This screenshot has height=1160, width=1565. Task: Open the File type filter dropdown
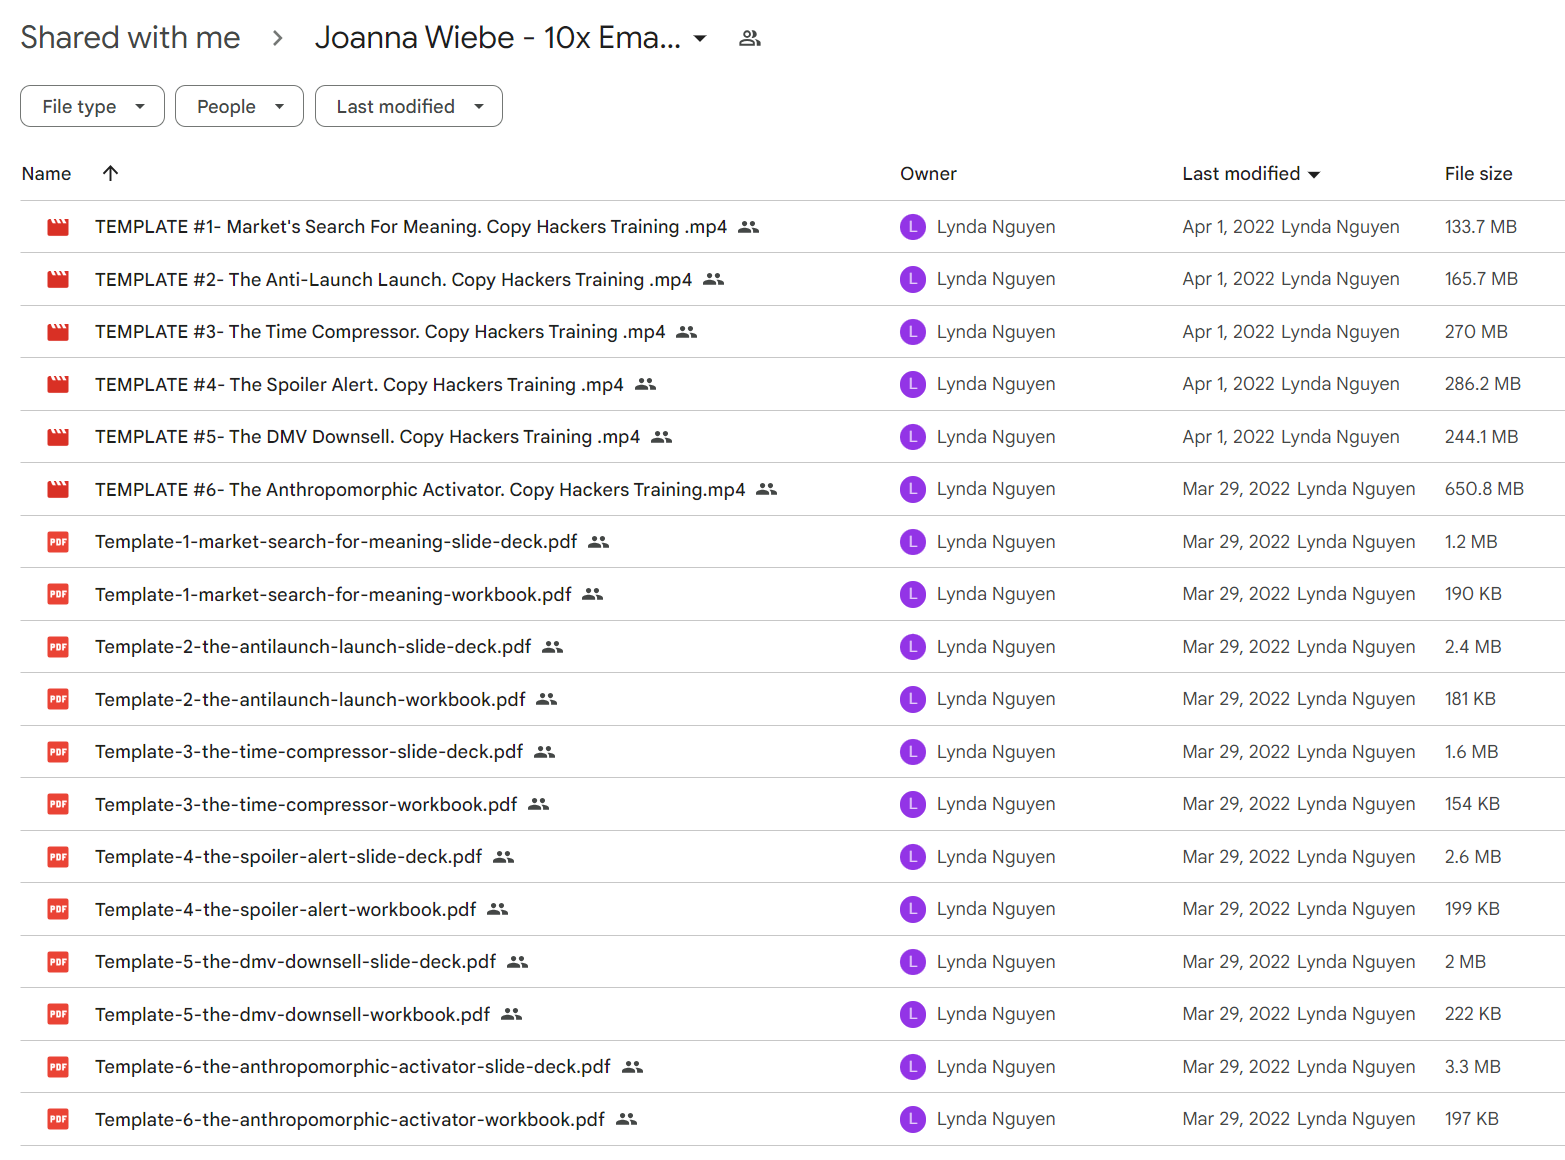(92, 106)
